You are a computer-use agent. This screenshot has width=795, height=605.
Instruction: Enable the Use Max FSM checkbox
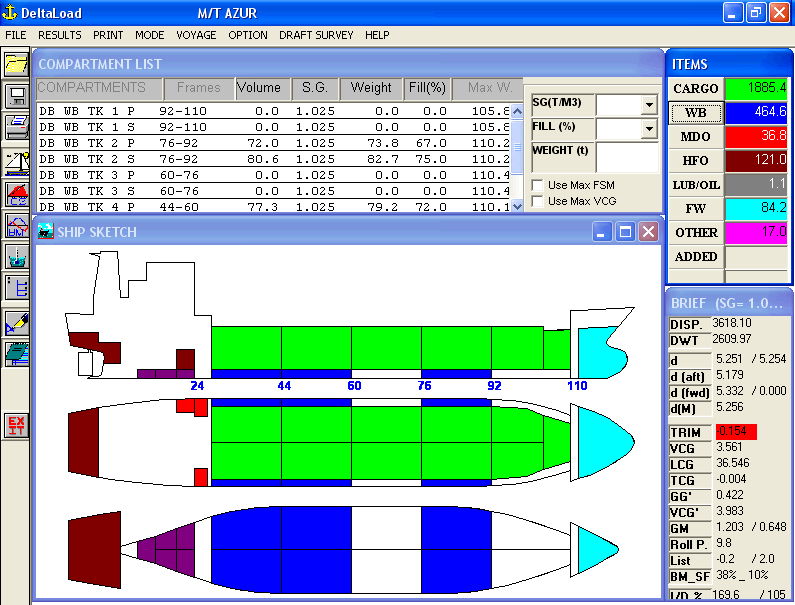pos(537,185)
